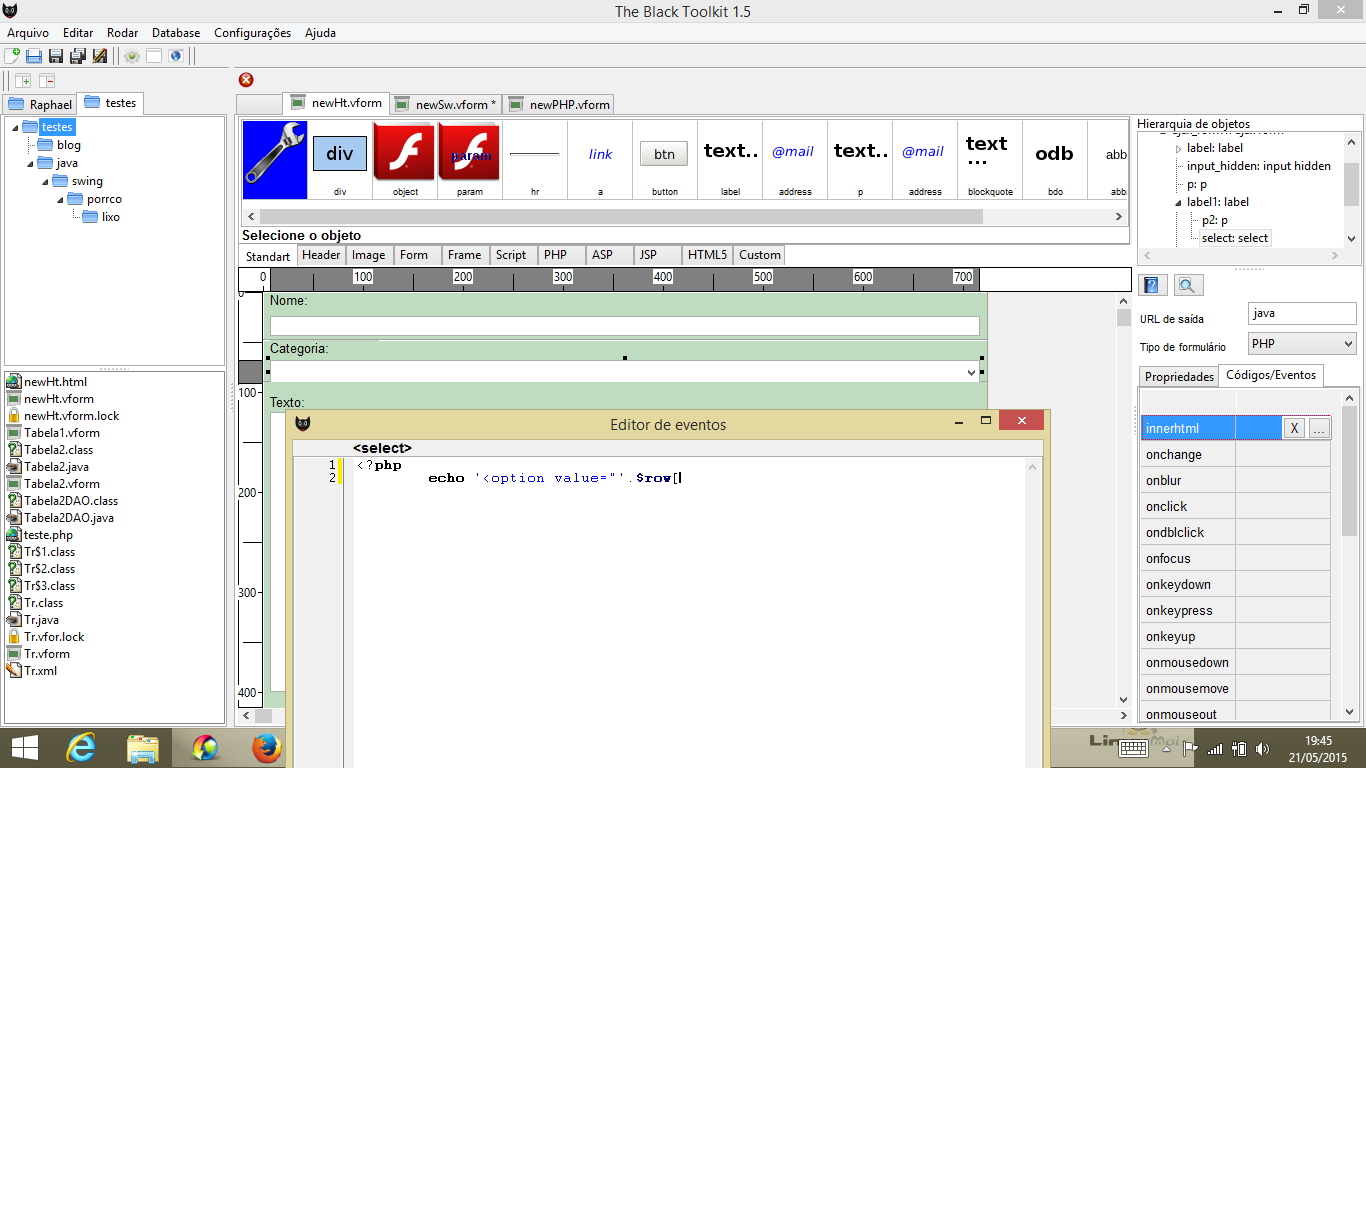Collapse the label1: label tree node
The image size is (1366, 1216).
(x=1178, y=201)
